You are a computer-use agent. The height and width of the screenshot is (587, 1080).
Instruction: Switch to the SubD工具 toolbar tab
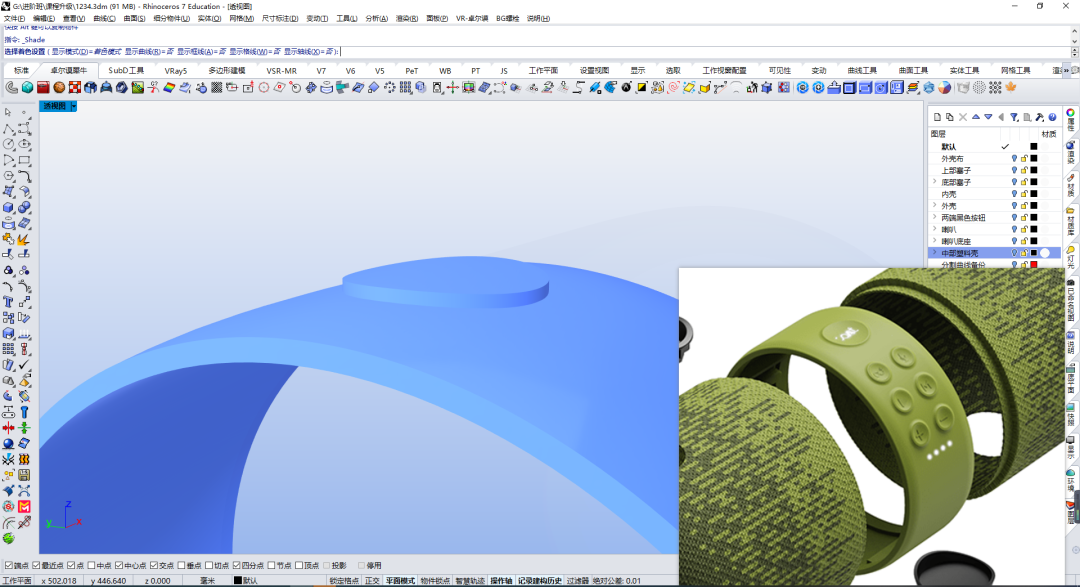[x=126, y=70]
